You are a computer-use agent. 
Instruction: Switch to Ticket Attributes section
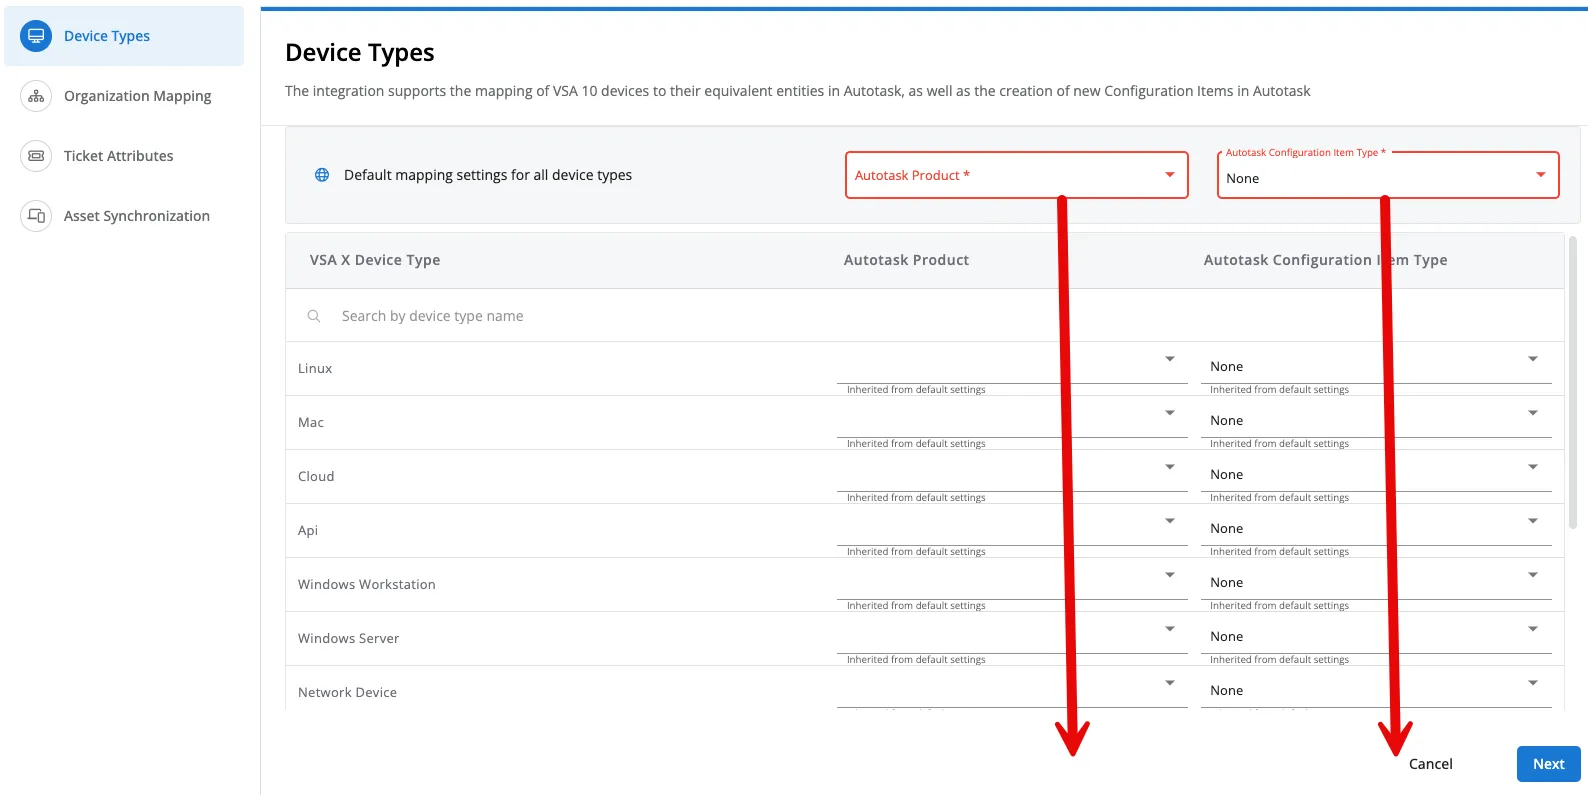(x=118, y=156)
